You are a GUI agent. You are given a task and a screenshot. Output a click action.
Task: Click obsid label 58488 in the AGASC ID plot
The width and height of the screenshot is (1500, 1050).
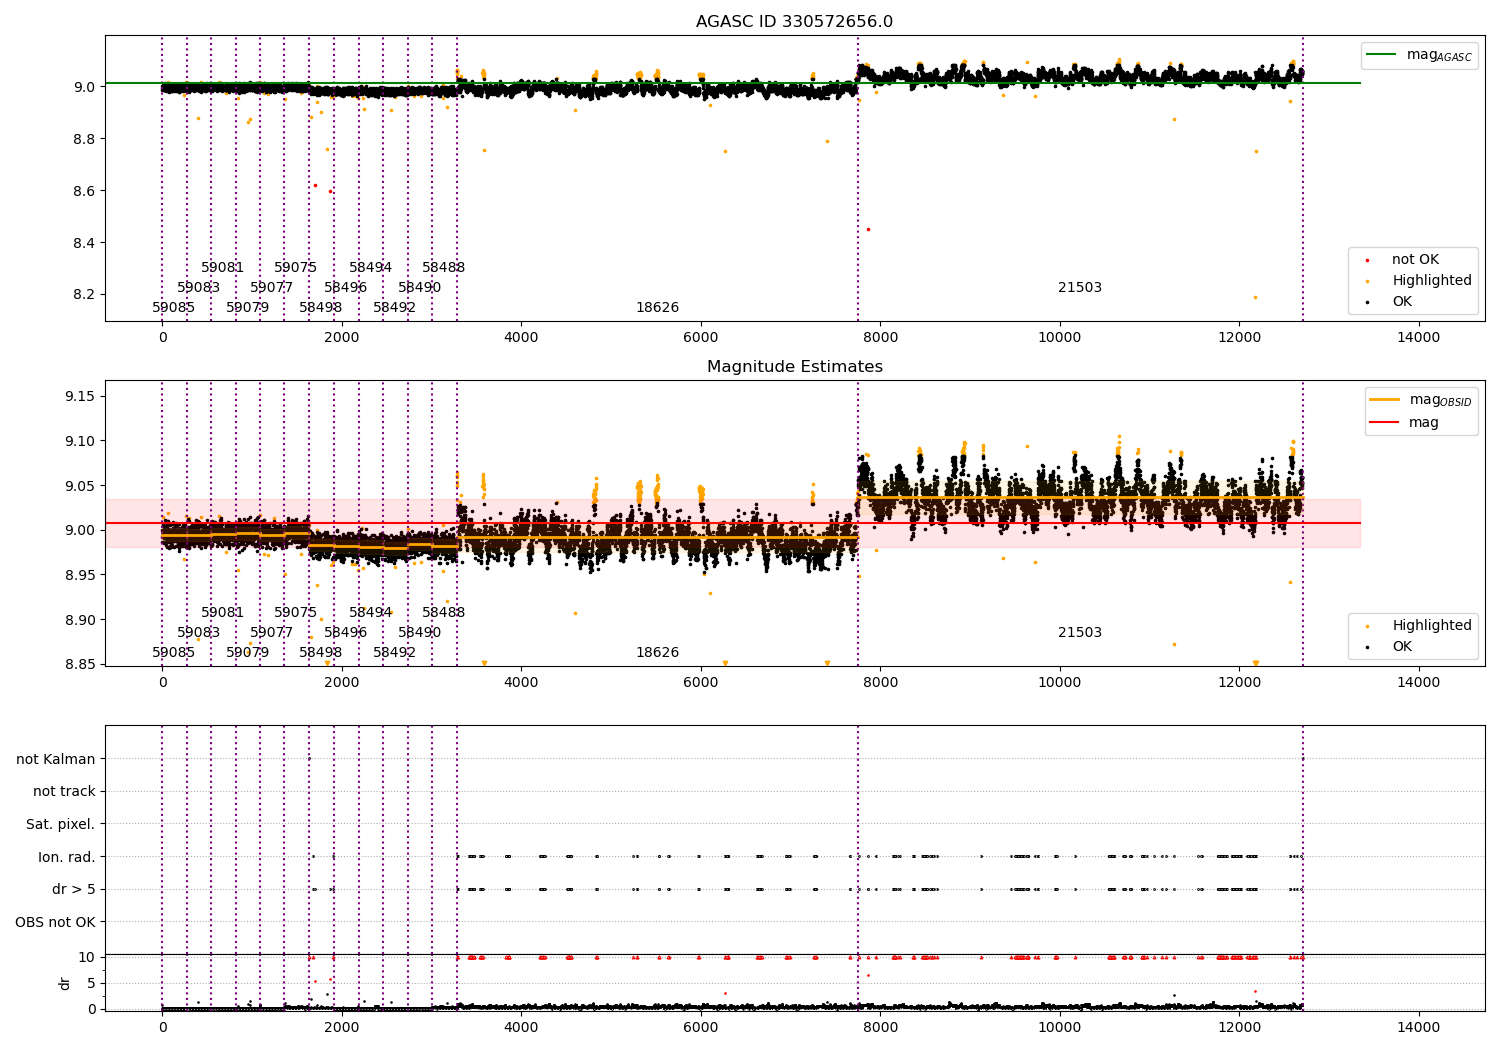click(444, 268)
